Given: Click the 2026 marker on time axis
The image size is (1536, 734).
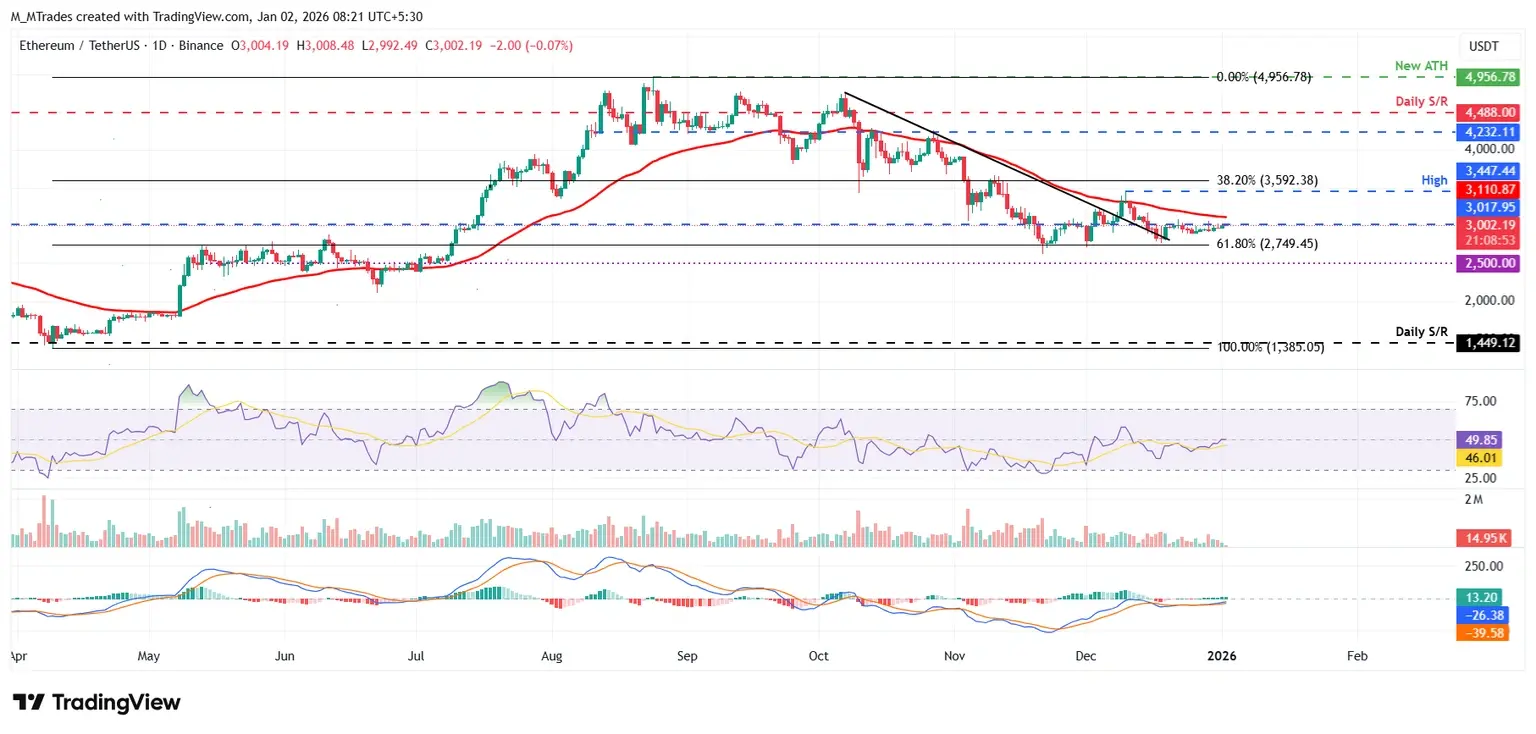Looking at the screenshot, I should 1221,657.
